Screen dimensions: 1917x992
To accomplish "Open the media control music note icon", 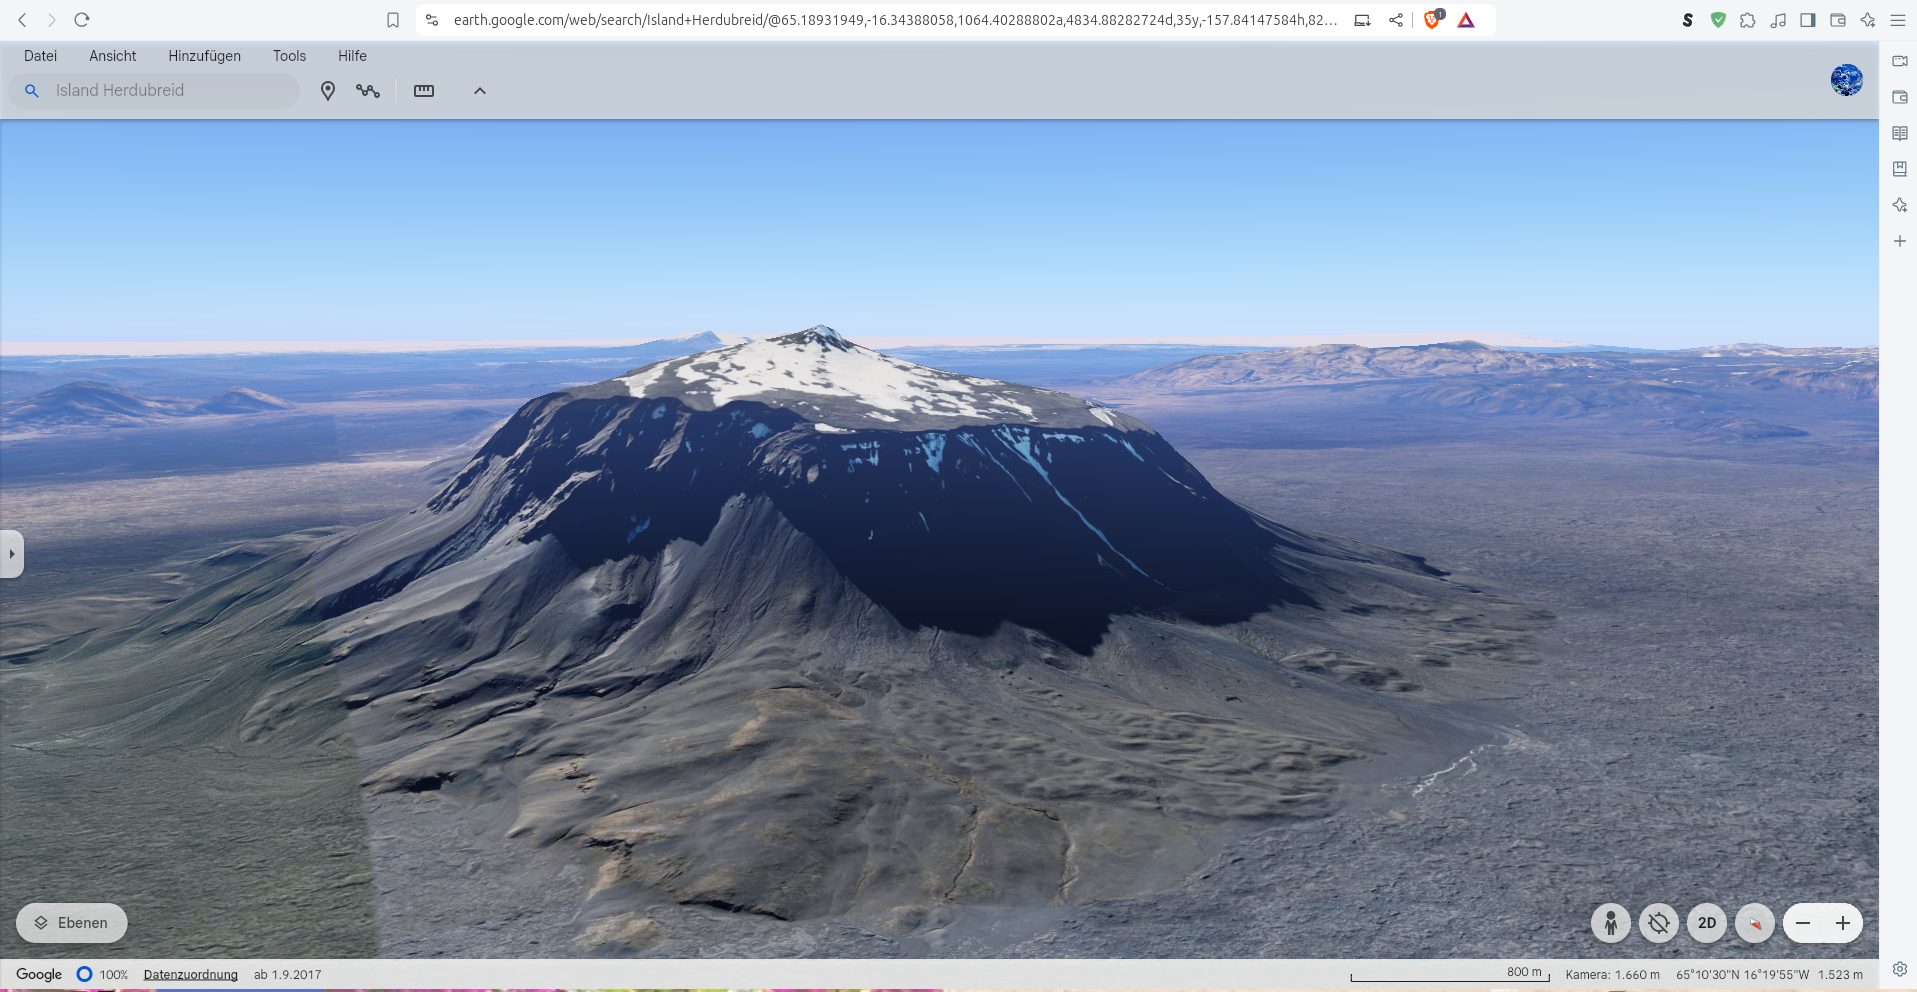I will [x=1778, y=20].
